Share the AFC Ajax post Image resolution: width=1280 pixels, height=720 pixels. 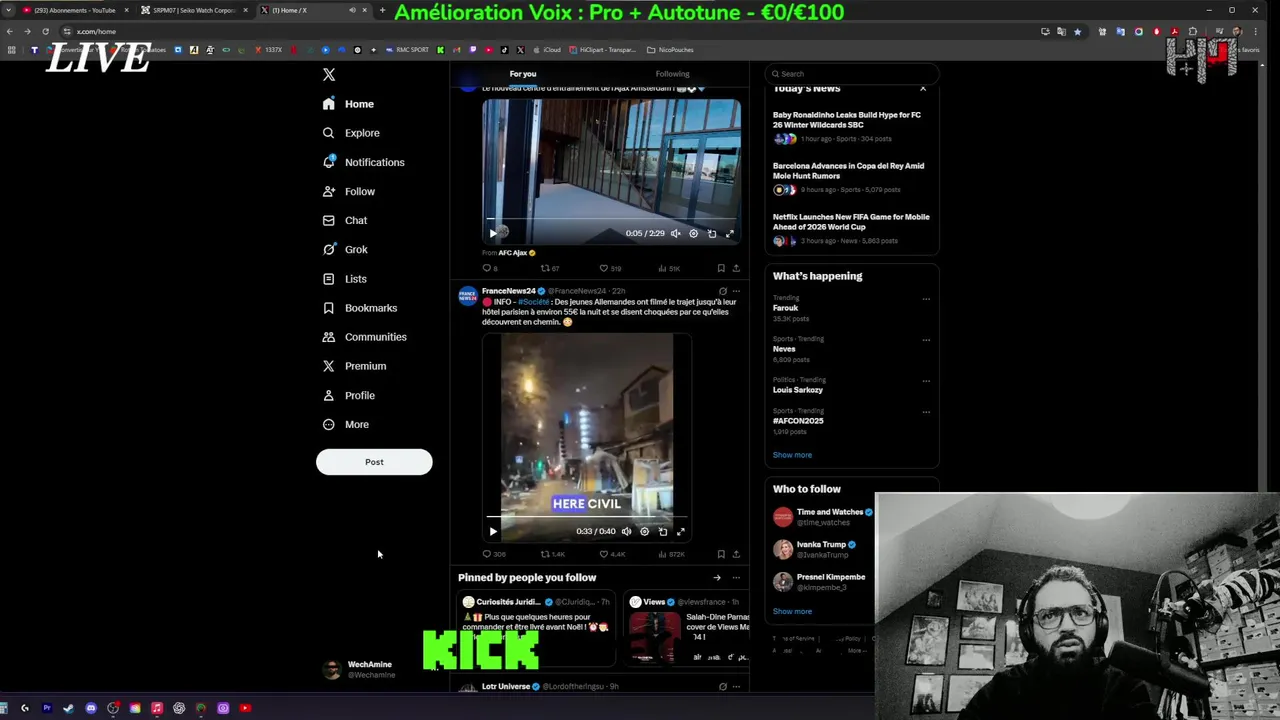(x=736, y=268)
